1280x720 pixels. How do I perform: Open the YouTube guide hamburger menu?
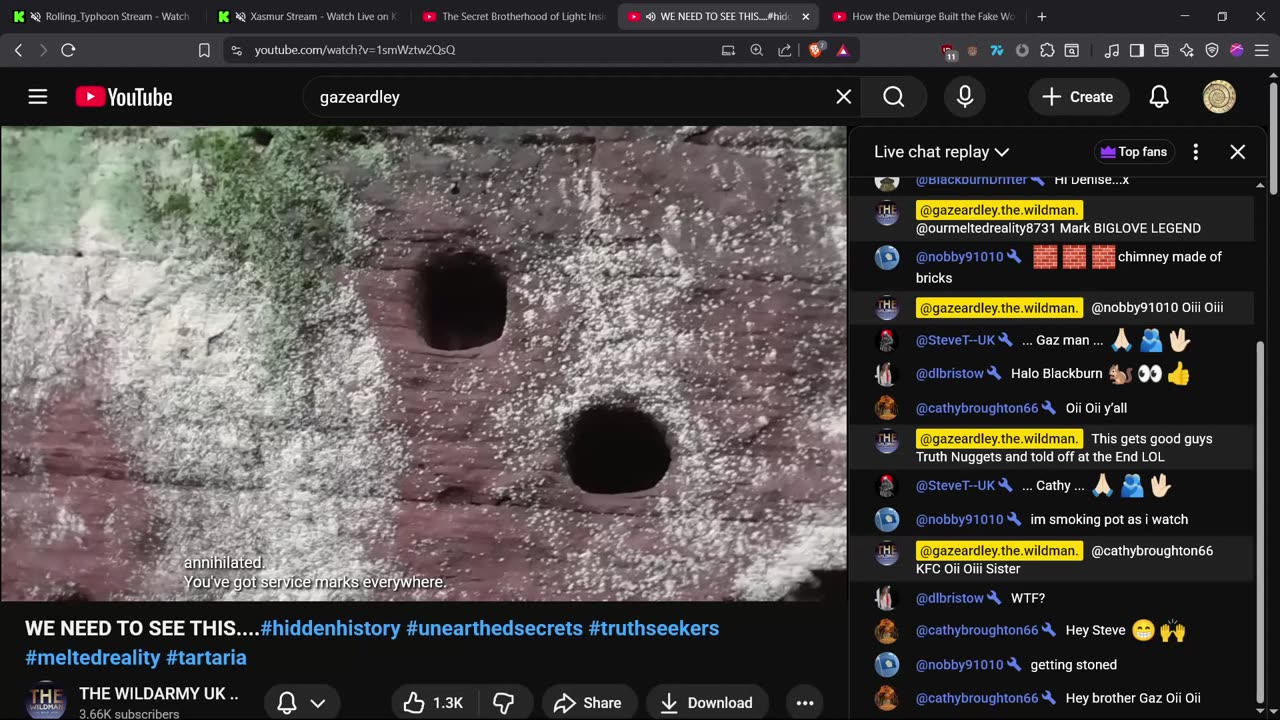tap(38, 97)
